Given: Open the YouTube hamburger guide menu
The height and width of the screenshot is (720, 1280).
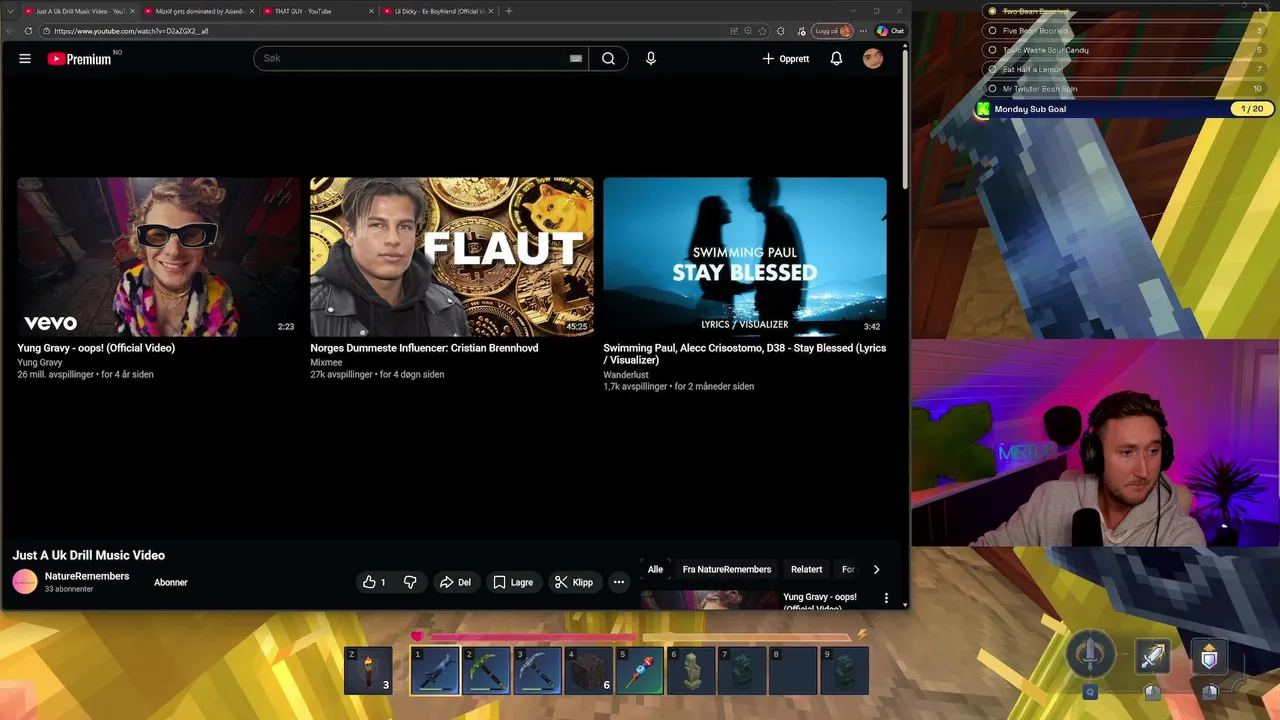Looking at the screenshot, I should click(25, 59).
